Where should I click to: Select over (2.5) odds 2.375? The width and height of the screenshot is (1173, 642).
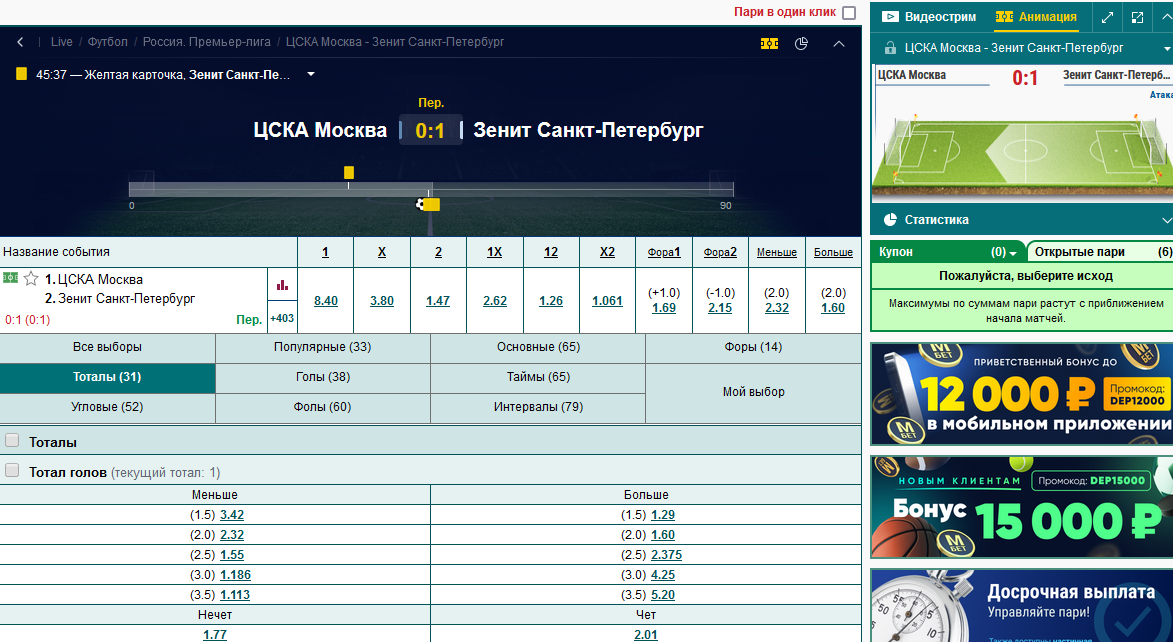(x=667, y=555)
